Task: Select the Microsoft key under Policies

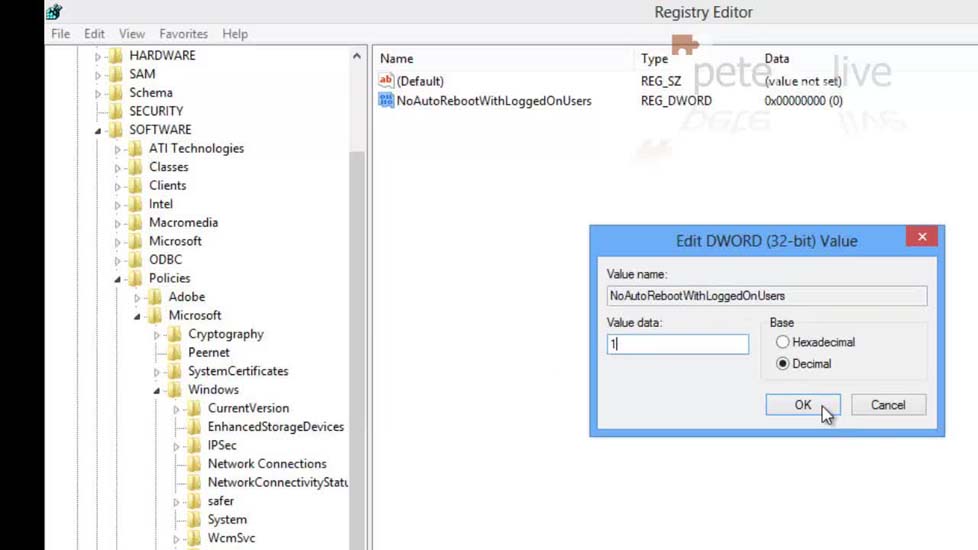Action: 195,316
